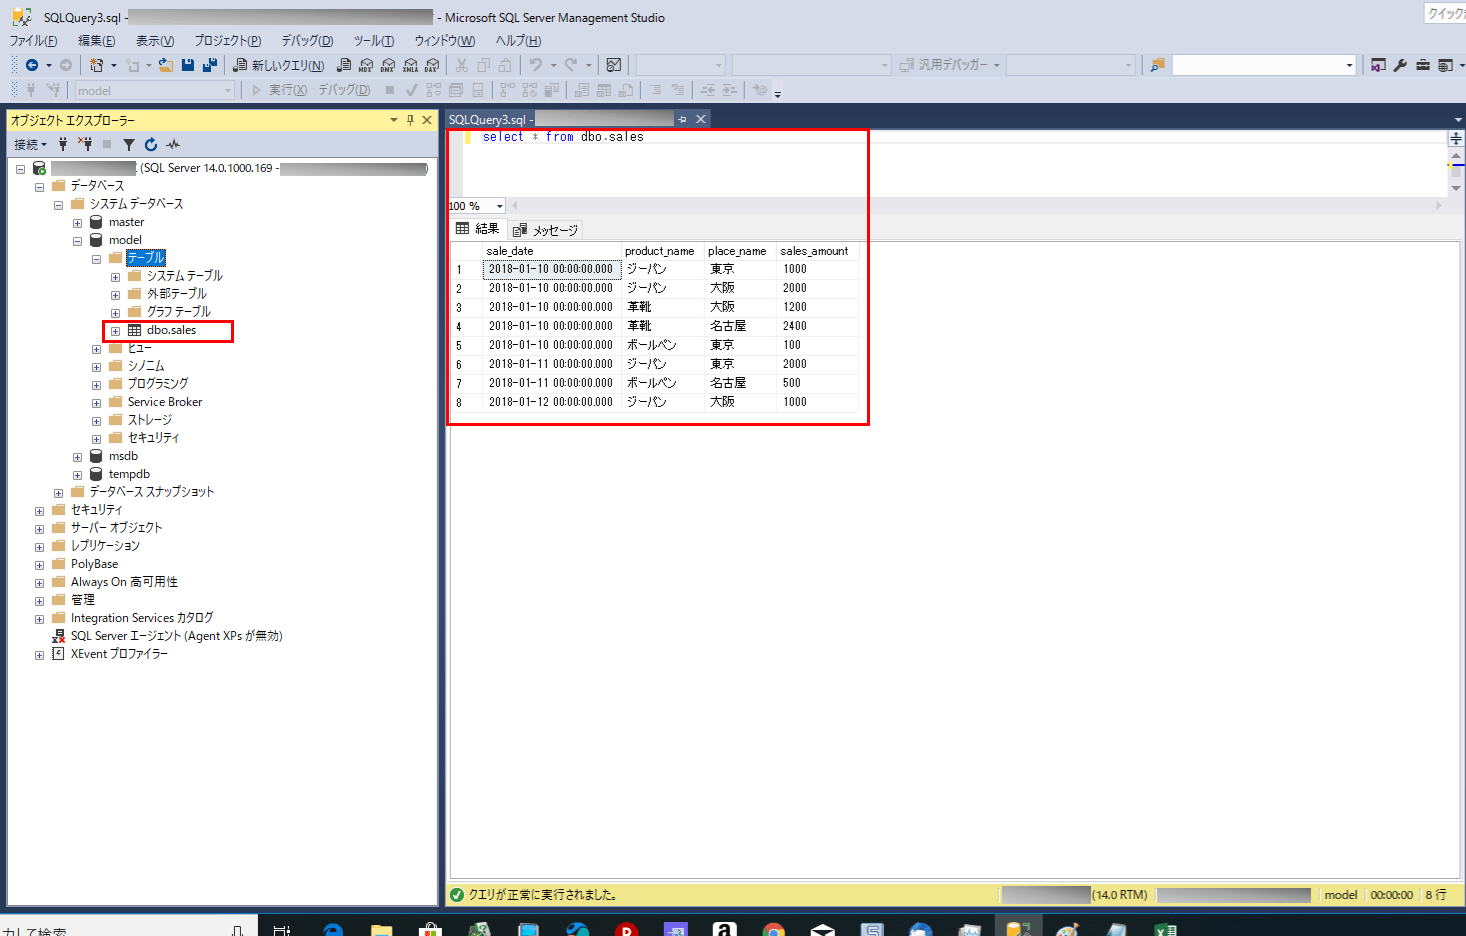Open the ツール (Tools) menu
The width and height of the screenshot is (1466, 936).
coord(373,41)
